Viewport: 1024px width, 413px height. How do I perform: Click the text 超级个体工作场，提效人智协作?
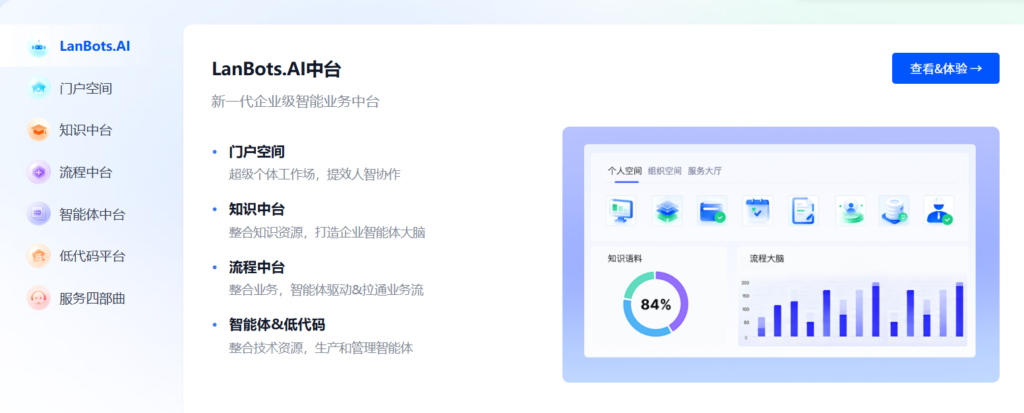tap(315, 174)
